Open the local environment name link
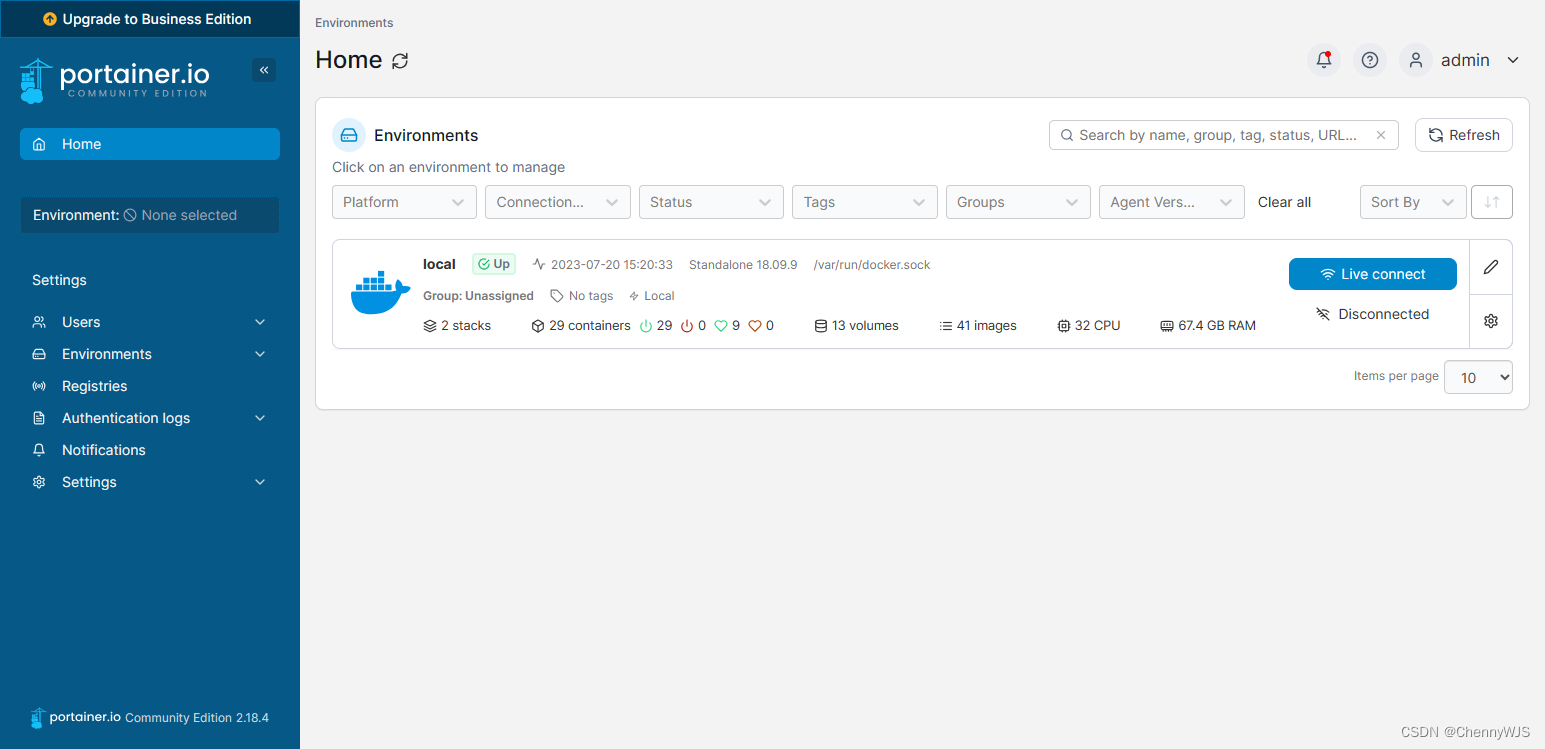The height and width of the screenshot is (749, 1545). coord(439,264)
